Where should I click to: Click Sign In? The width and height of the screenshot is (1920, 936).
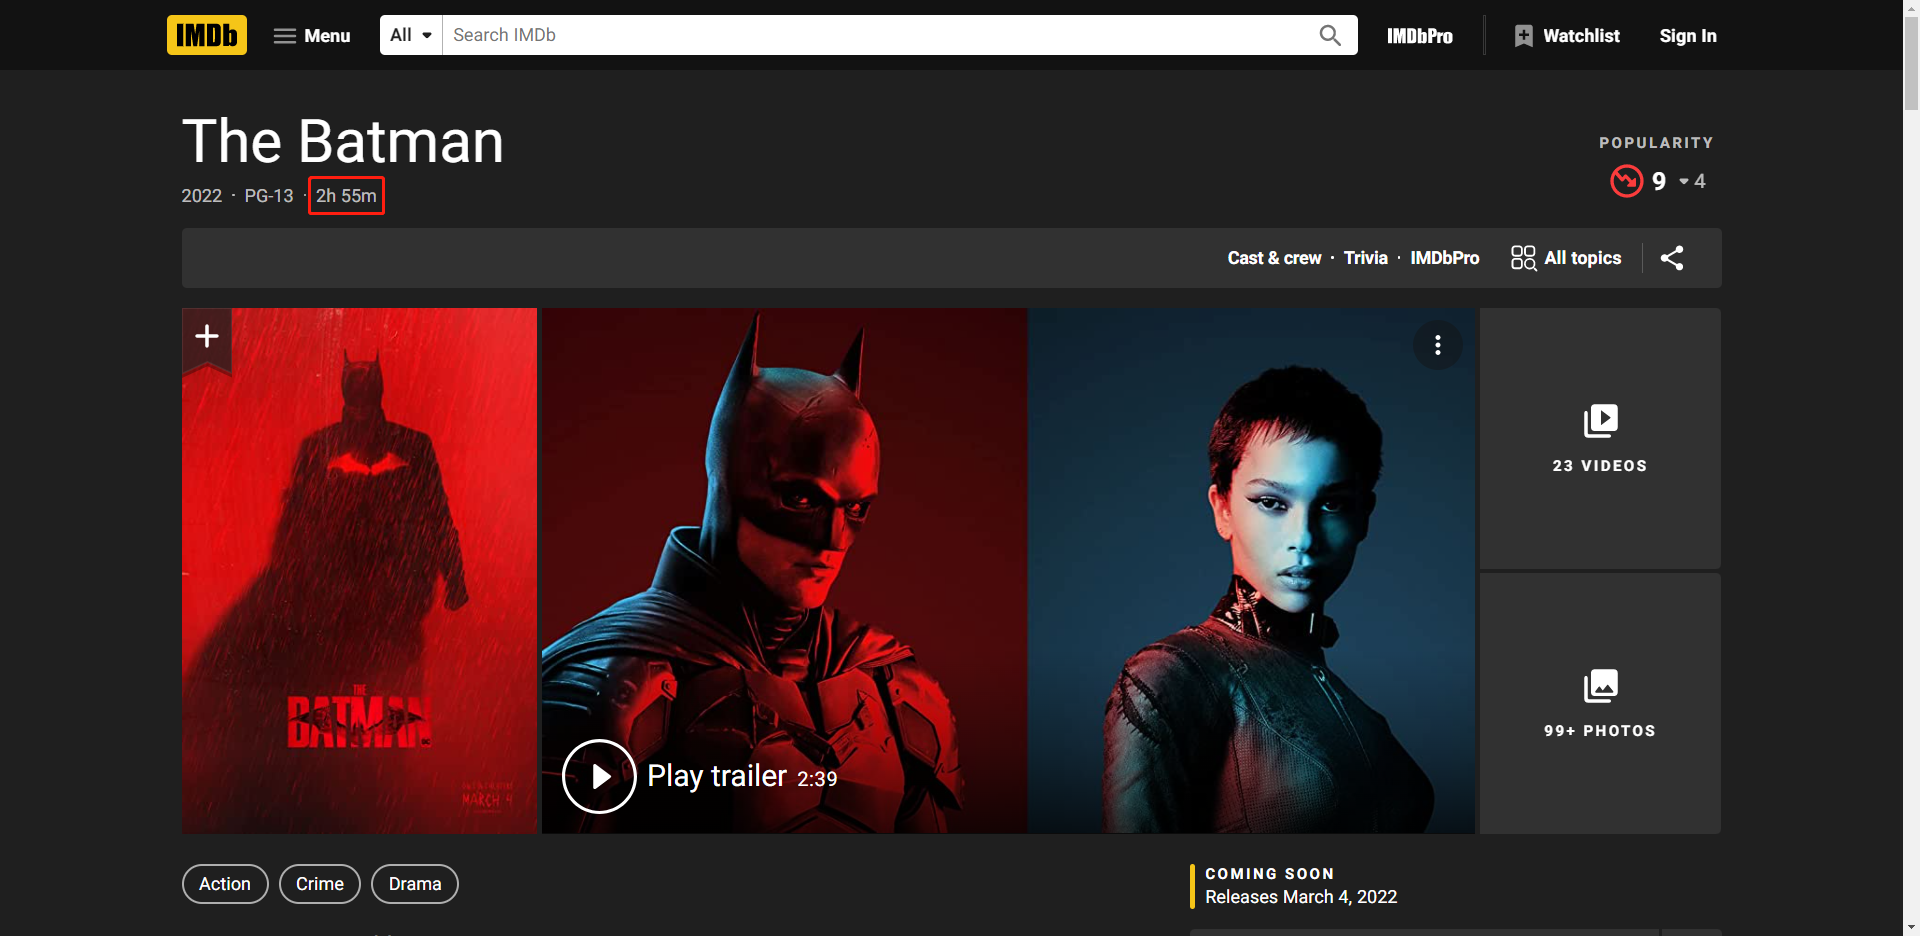[1688, 36]
